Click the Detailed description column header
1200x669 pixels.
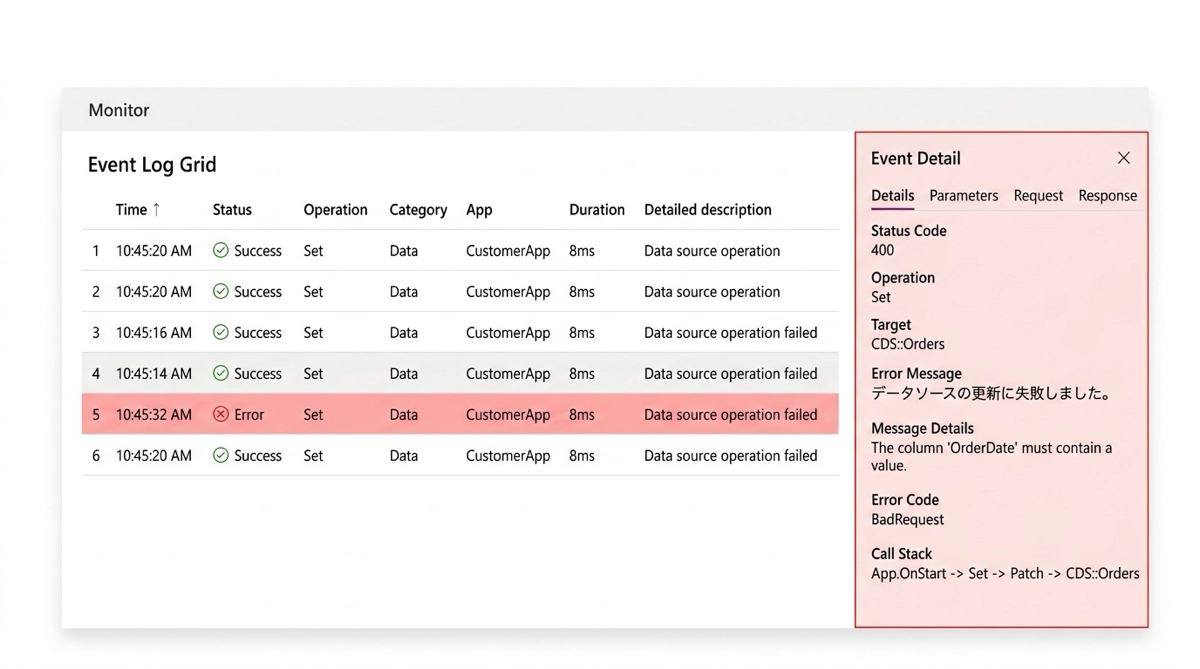coord(707,210)
